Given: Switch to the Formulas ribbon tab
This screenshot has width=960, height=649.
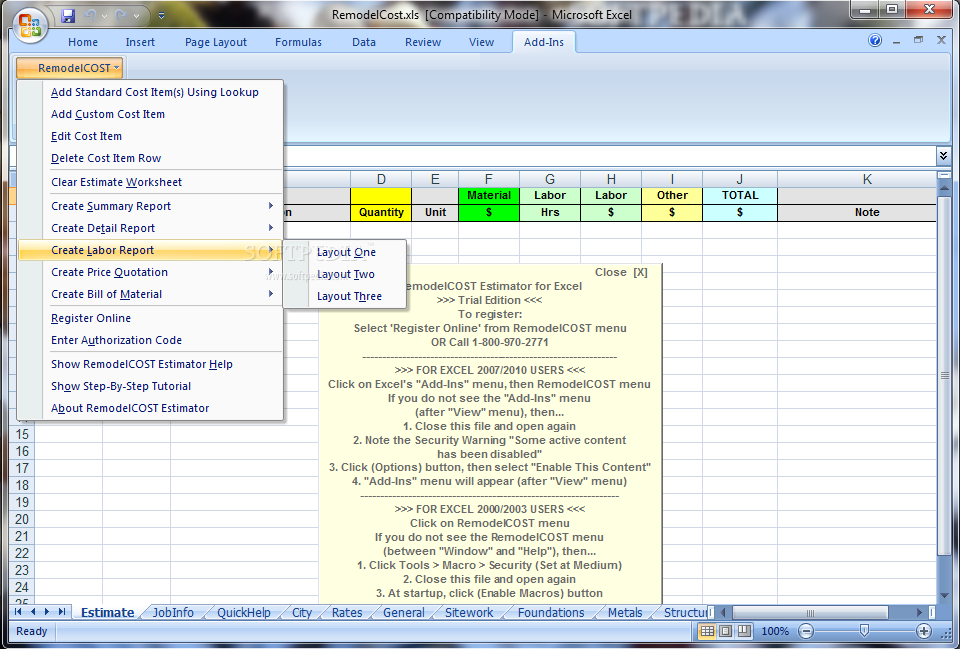Looking at the screenshot, I should (x=298, y=42).
